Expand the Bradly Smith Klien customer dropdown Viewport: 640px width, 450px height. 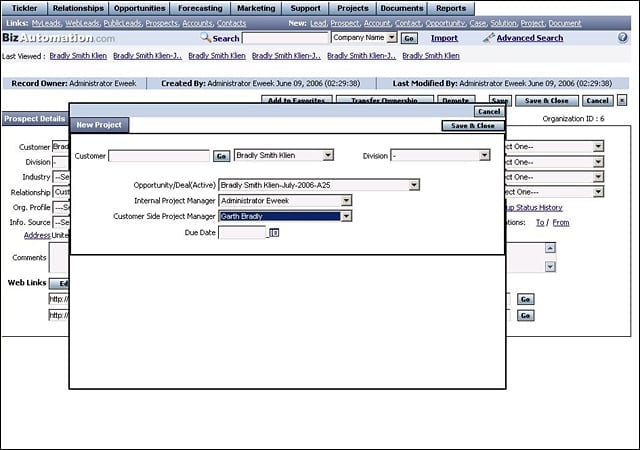click(328, 155)
